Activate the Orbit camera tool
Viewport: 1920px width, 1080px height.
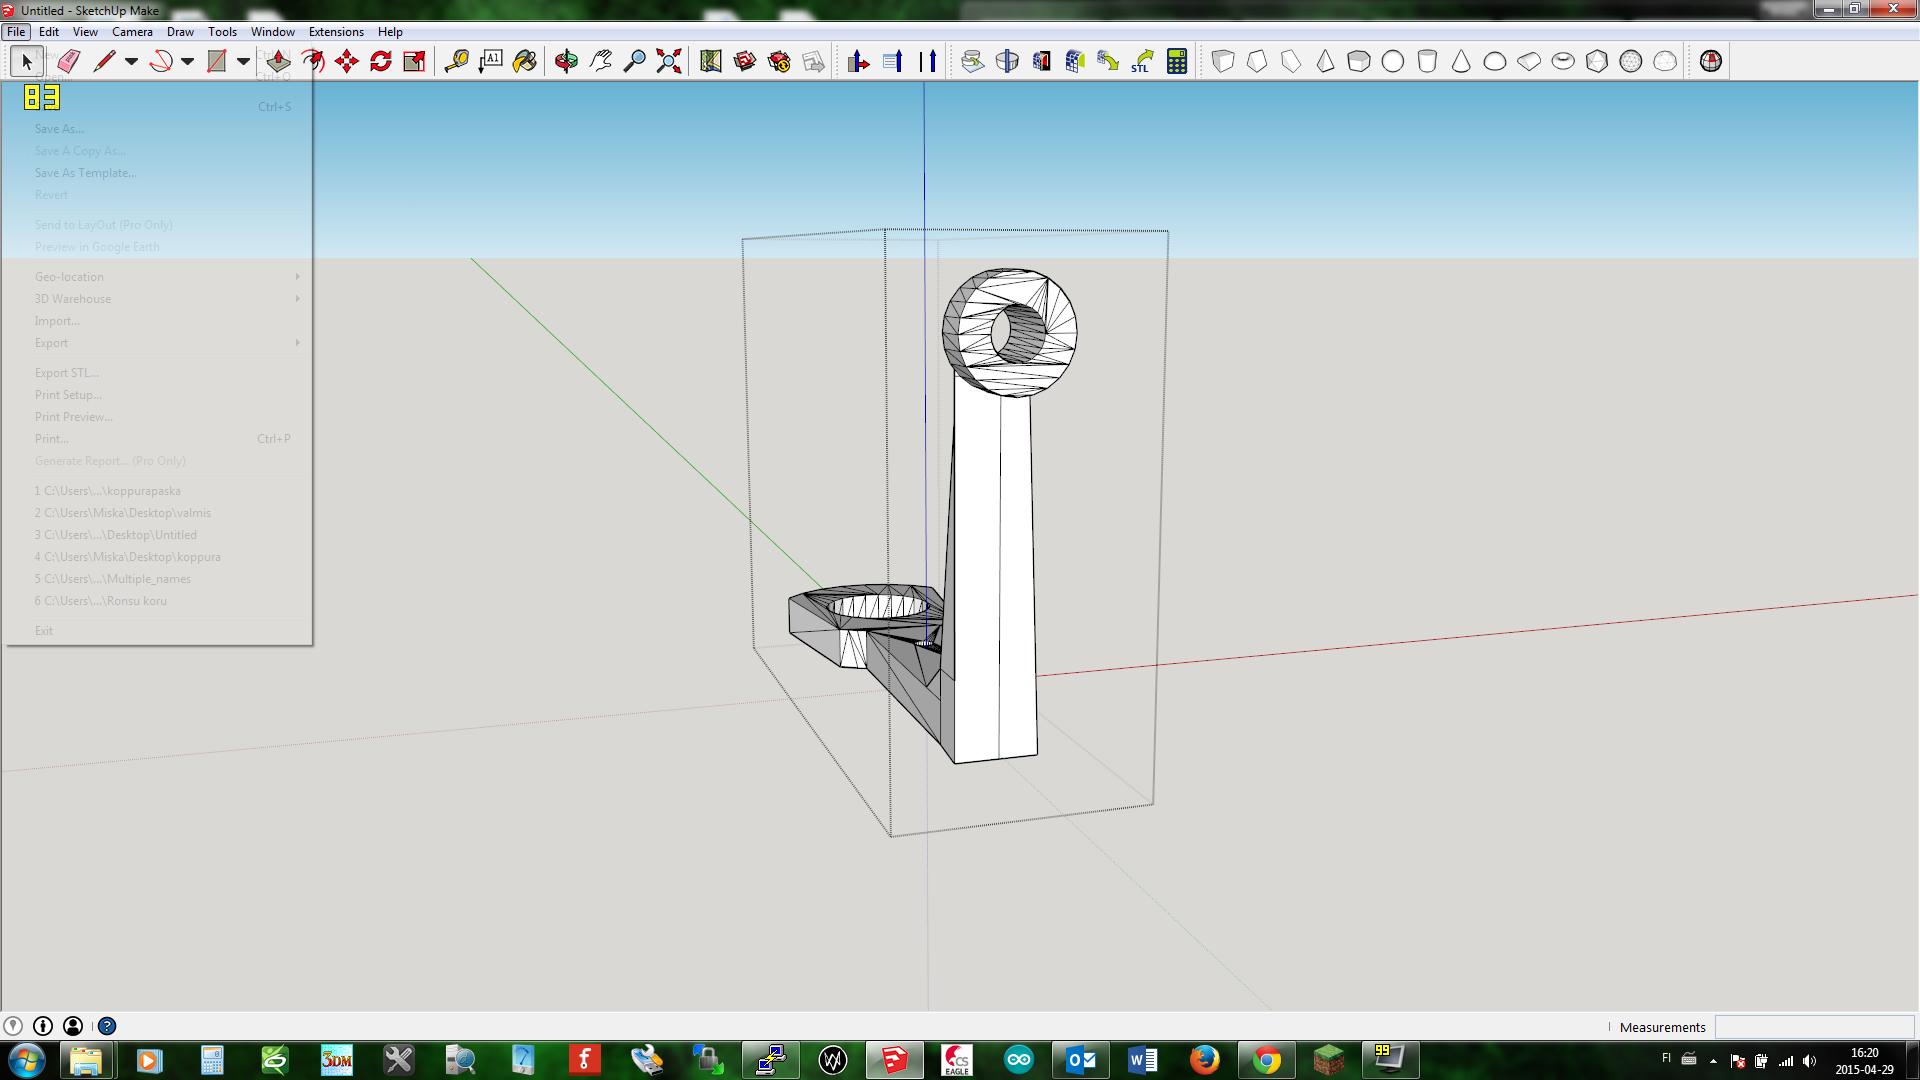tap(566, 61)
